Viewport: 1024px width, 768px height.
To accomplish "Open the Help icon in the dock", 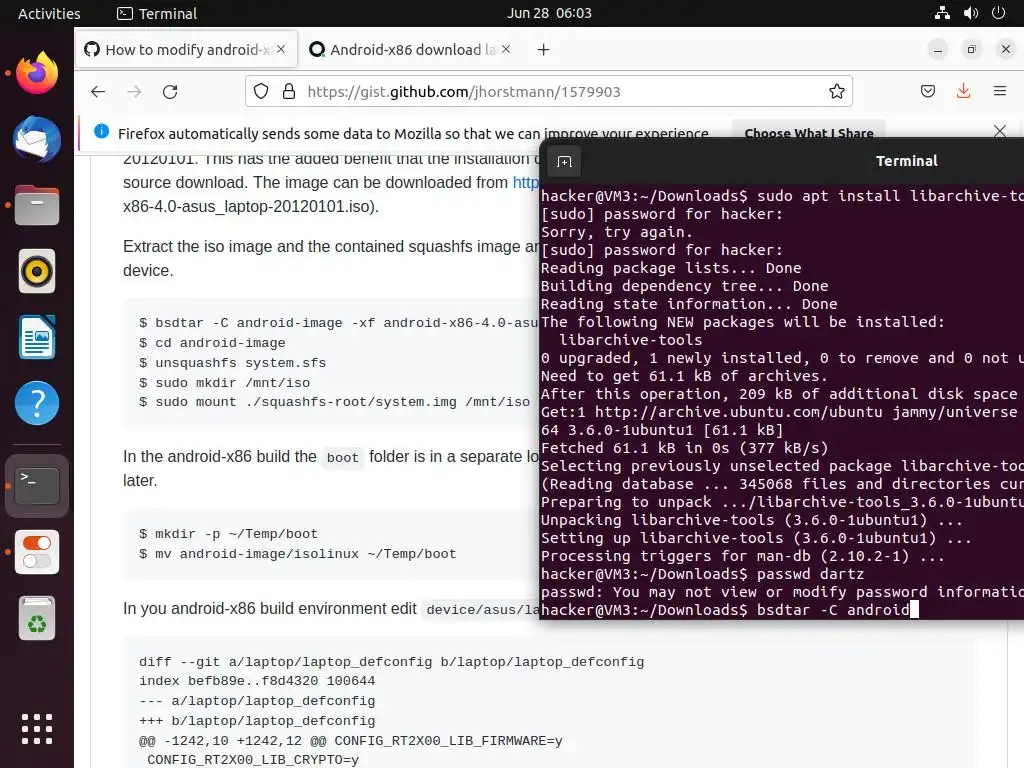I will [37, 403].
